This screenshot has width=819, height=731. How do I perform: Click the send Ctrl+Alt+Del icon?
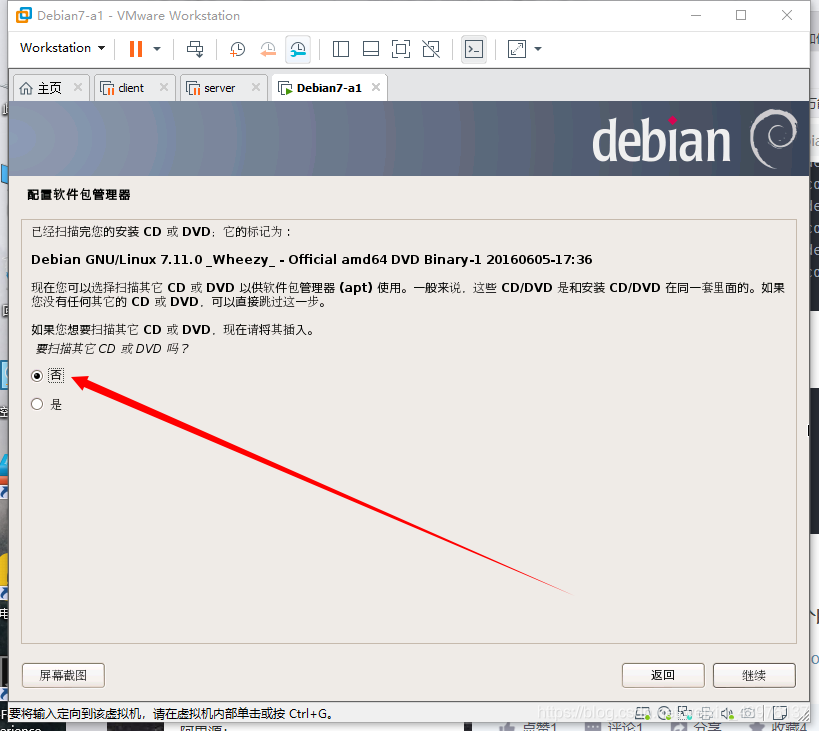tap(195, 49)
